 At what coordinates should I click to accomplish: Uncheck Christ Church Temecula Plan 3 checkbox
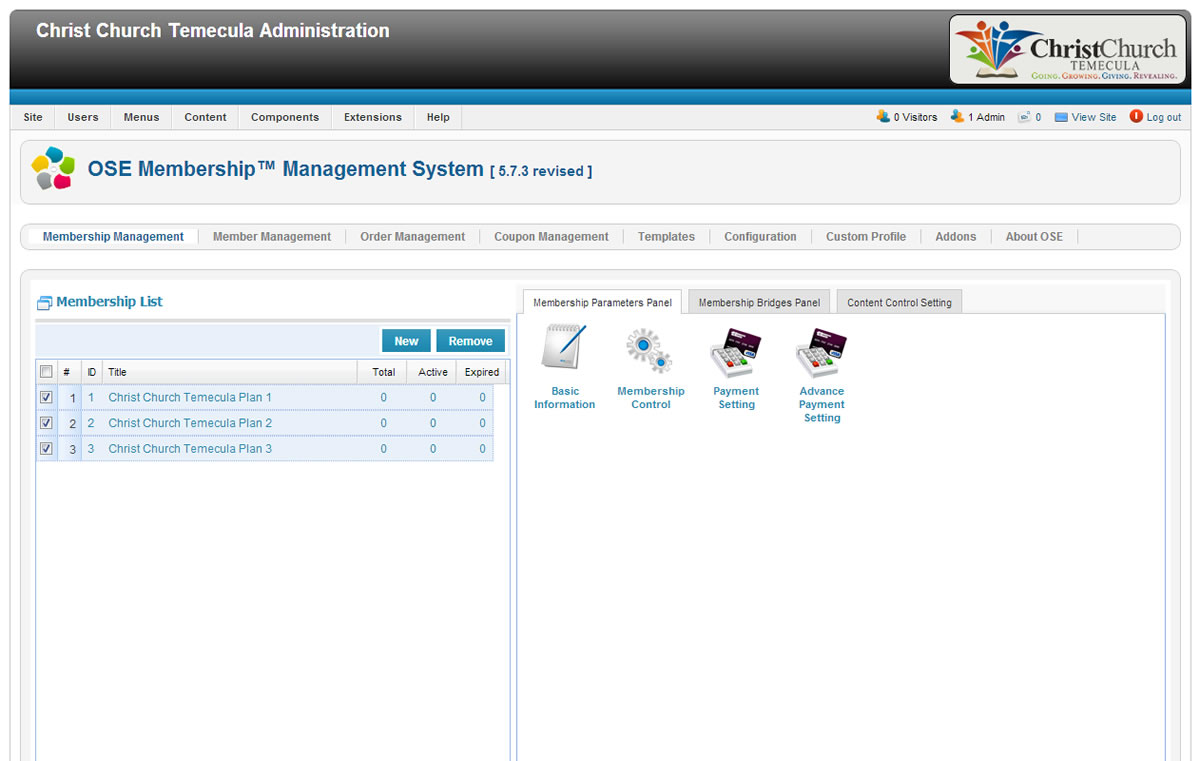pos(46,449)
